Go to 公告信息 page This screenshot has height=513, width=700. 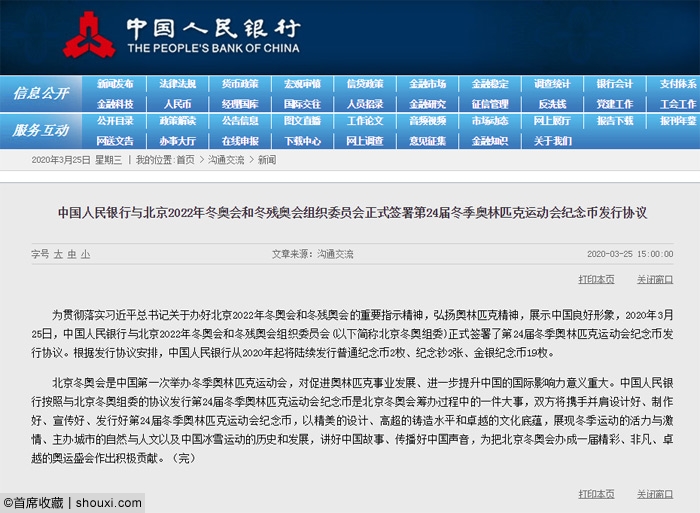click(x=240, y=121)
